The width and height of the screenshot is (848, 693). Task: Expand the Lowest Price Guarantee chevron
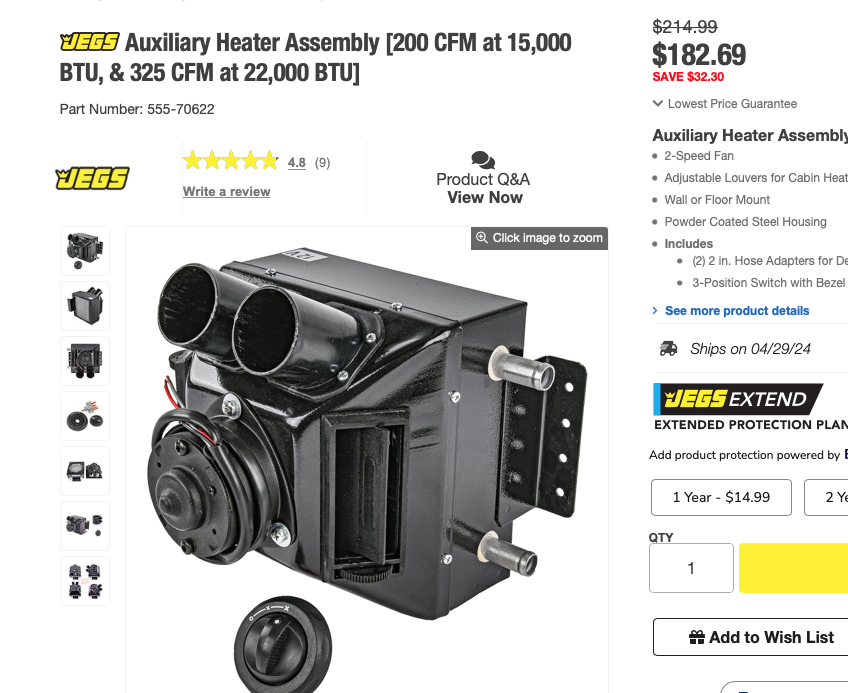click(x=658, y=103)
